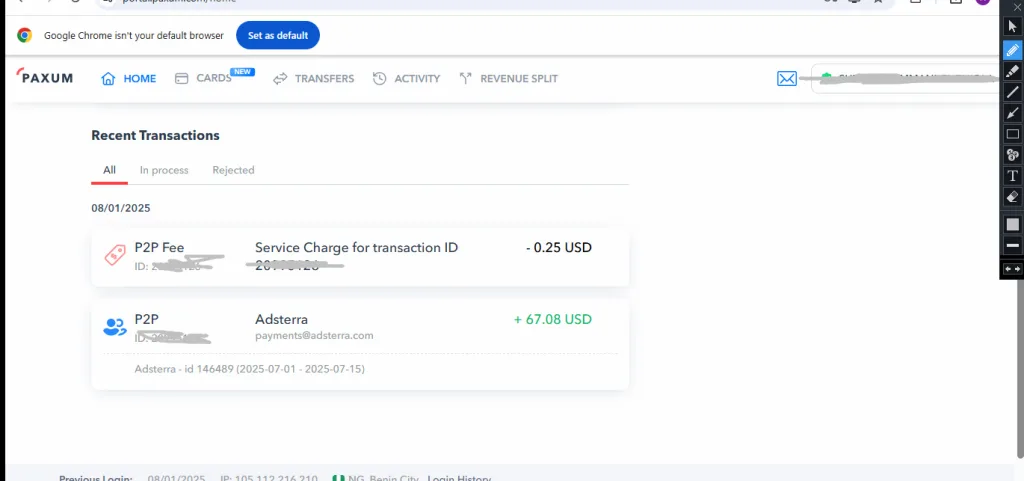Viewport: 1024px width, 481px height.
Task: Expand the annotation toolbar with arrows
Action: (x=1012, y=269)
